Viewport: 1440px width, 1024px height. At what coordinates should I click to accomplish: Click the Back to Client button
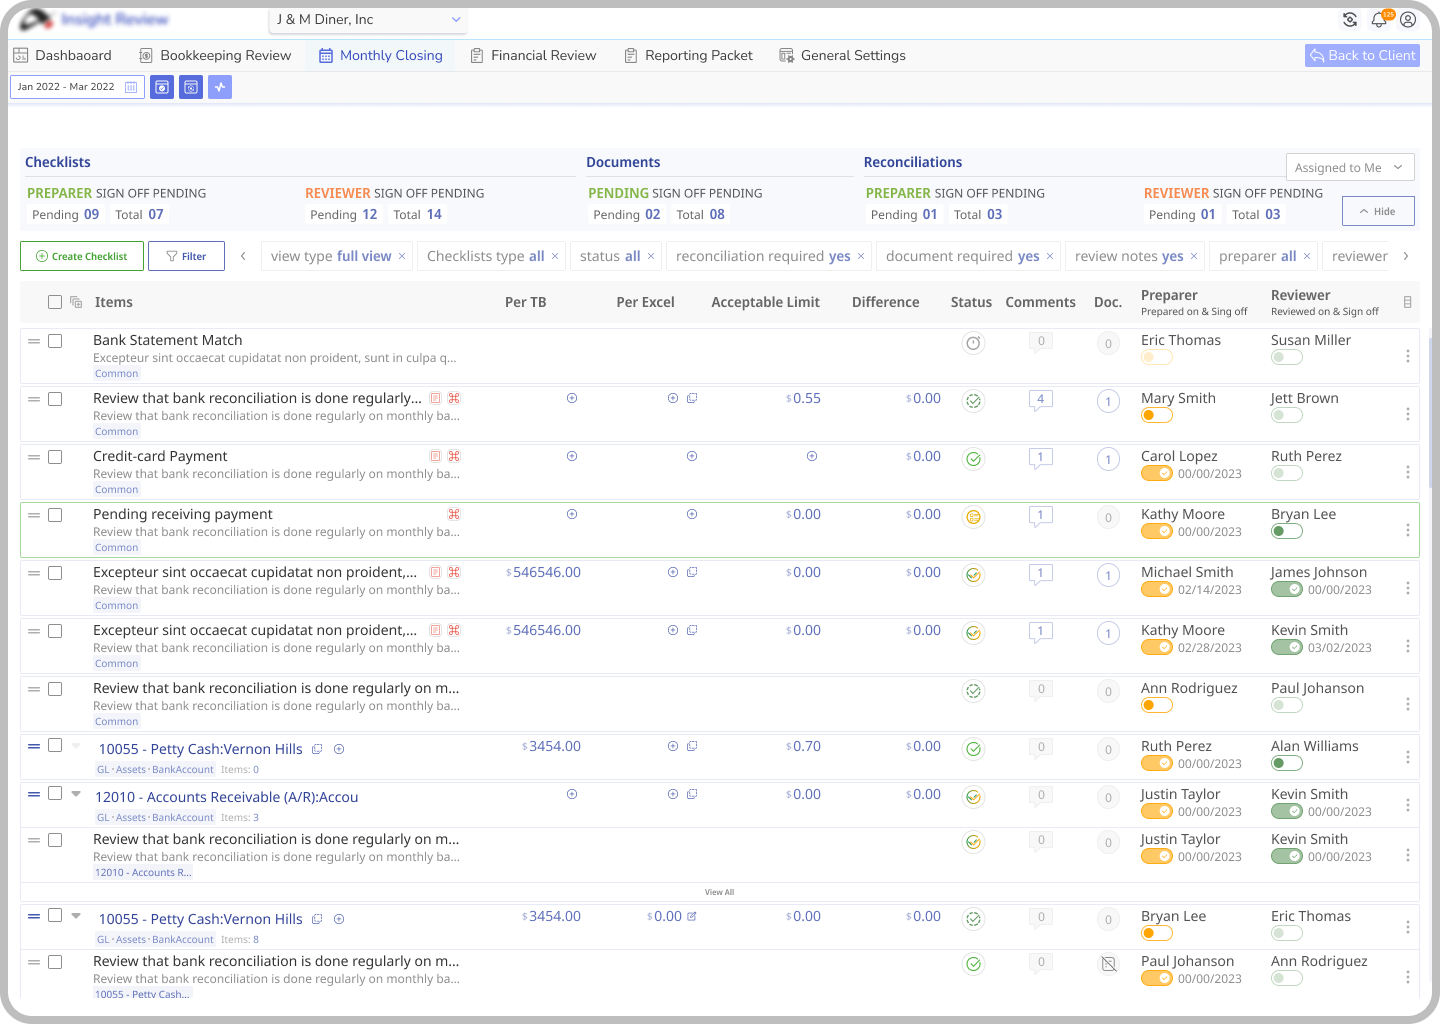tap(1362, 55)
